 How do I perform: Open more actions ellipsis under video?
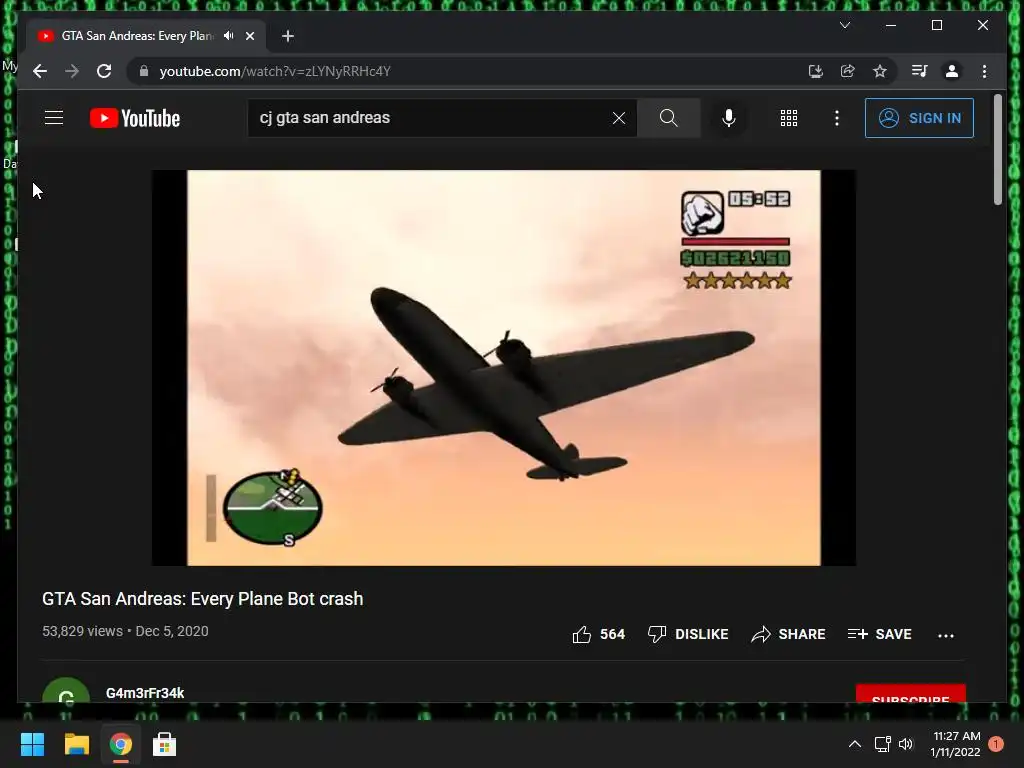pyautogui.click(x=946, y=635)
